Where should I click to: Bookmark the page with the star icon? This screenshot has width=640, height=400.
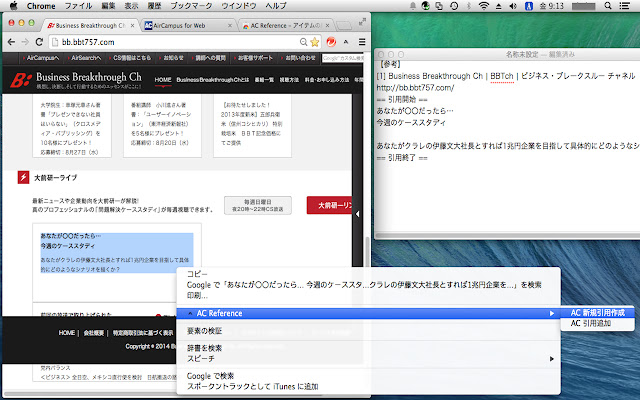click(x=315, y=42)
